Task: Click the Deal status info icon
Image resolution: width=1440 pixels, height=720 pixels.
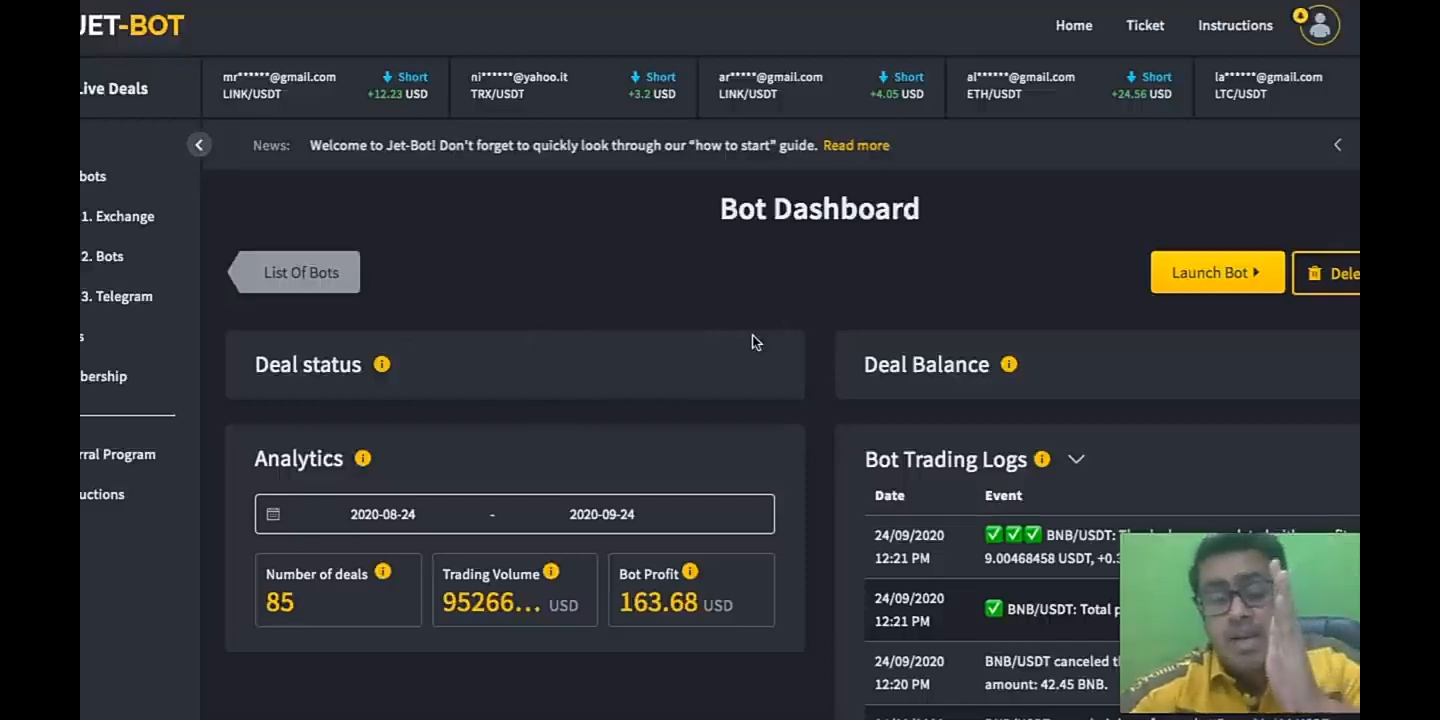Action: [382, 364]
